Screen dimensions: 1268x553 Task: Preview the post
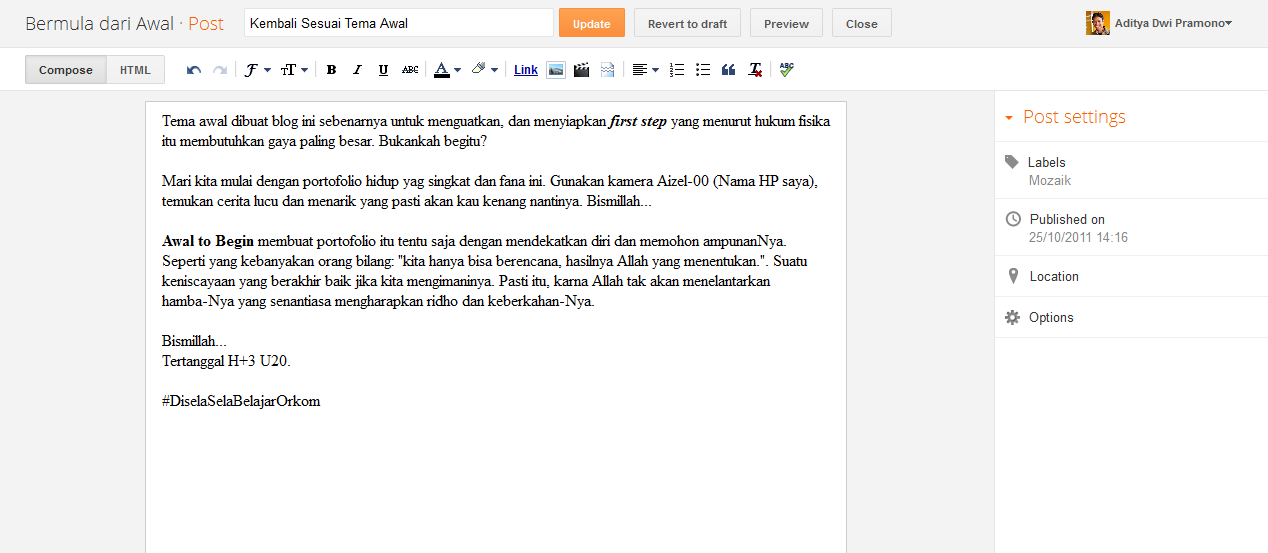(x=786, y=23)
